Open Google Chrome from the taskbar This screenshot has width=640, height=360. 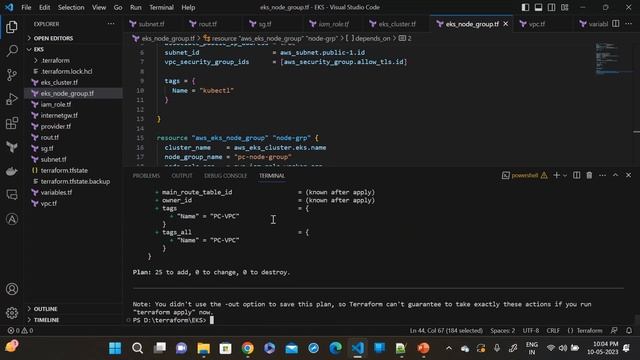[x=247, y=348]
